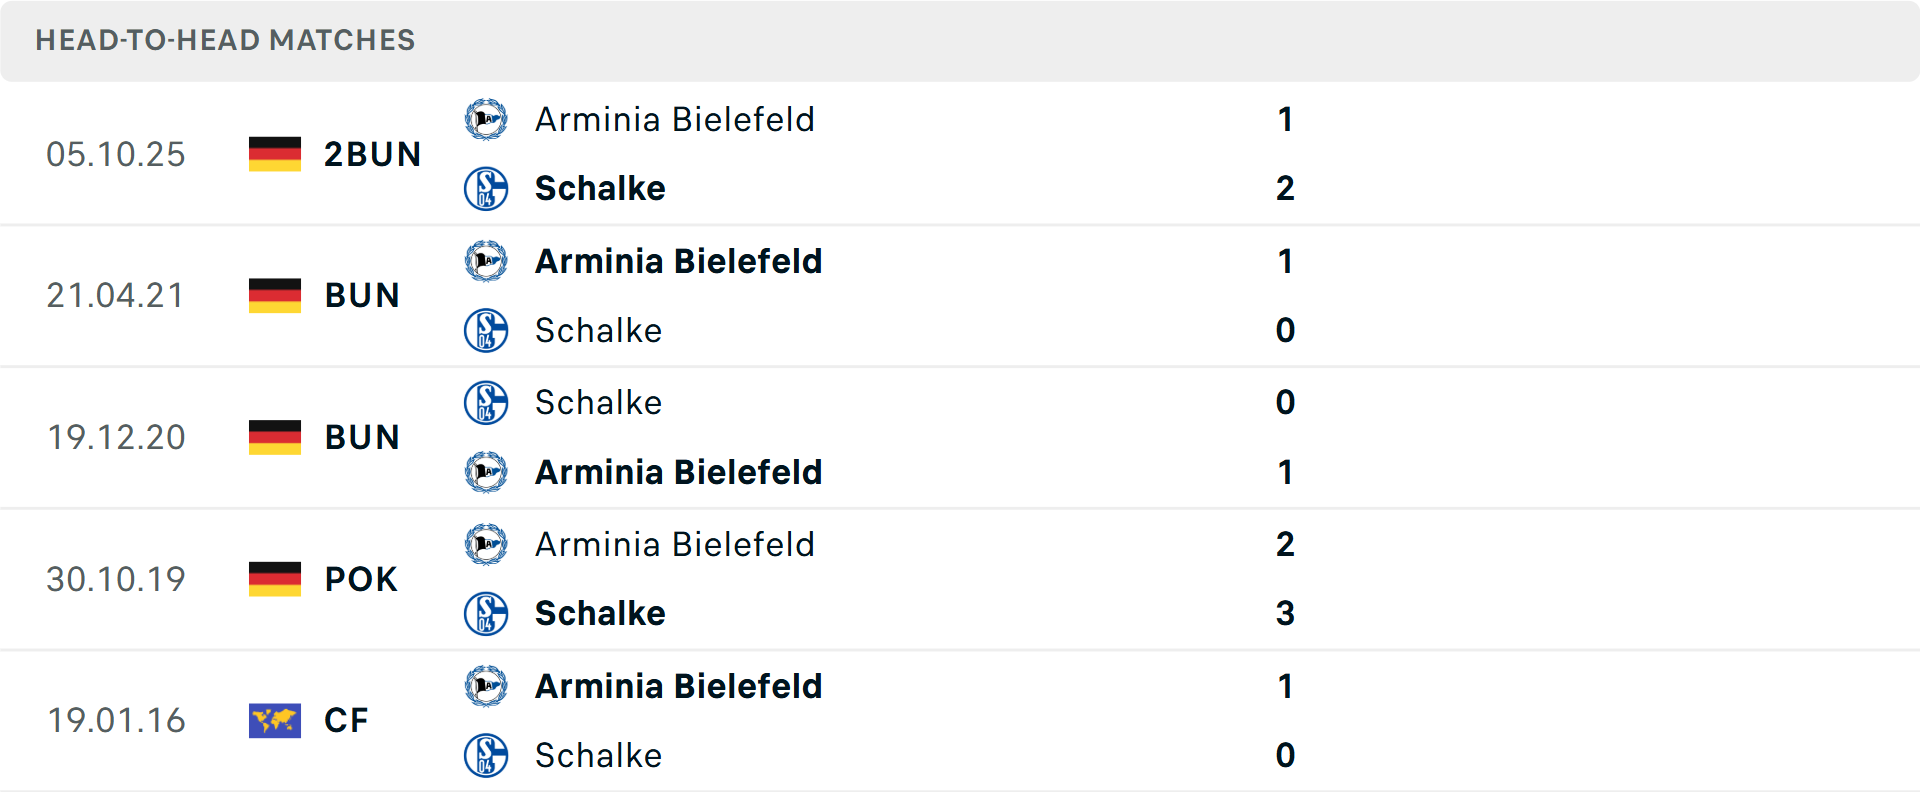Select the German flag beside the 21.04.21 date
Image resolution: width=1920 pixels, height=792 pixels.
pyautogui.click(x=274, y=295)
